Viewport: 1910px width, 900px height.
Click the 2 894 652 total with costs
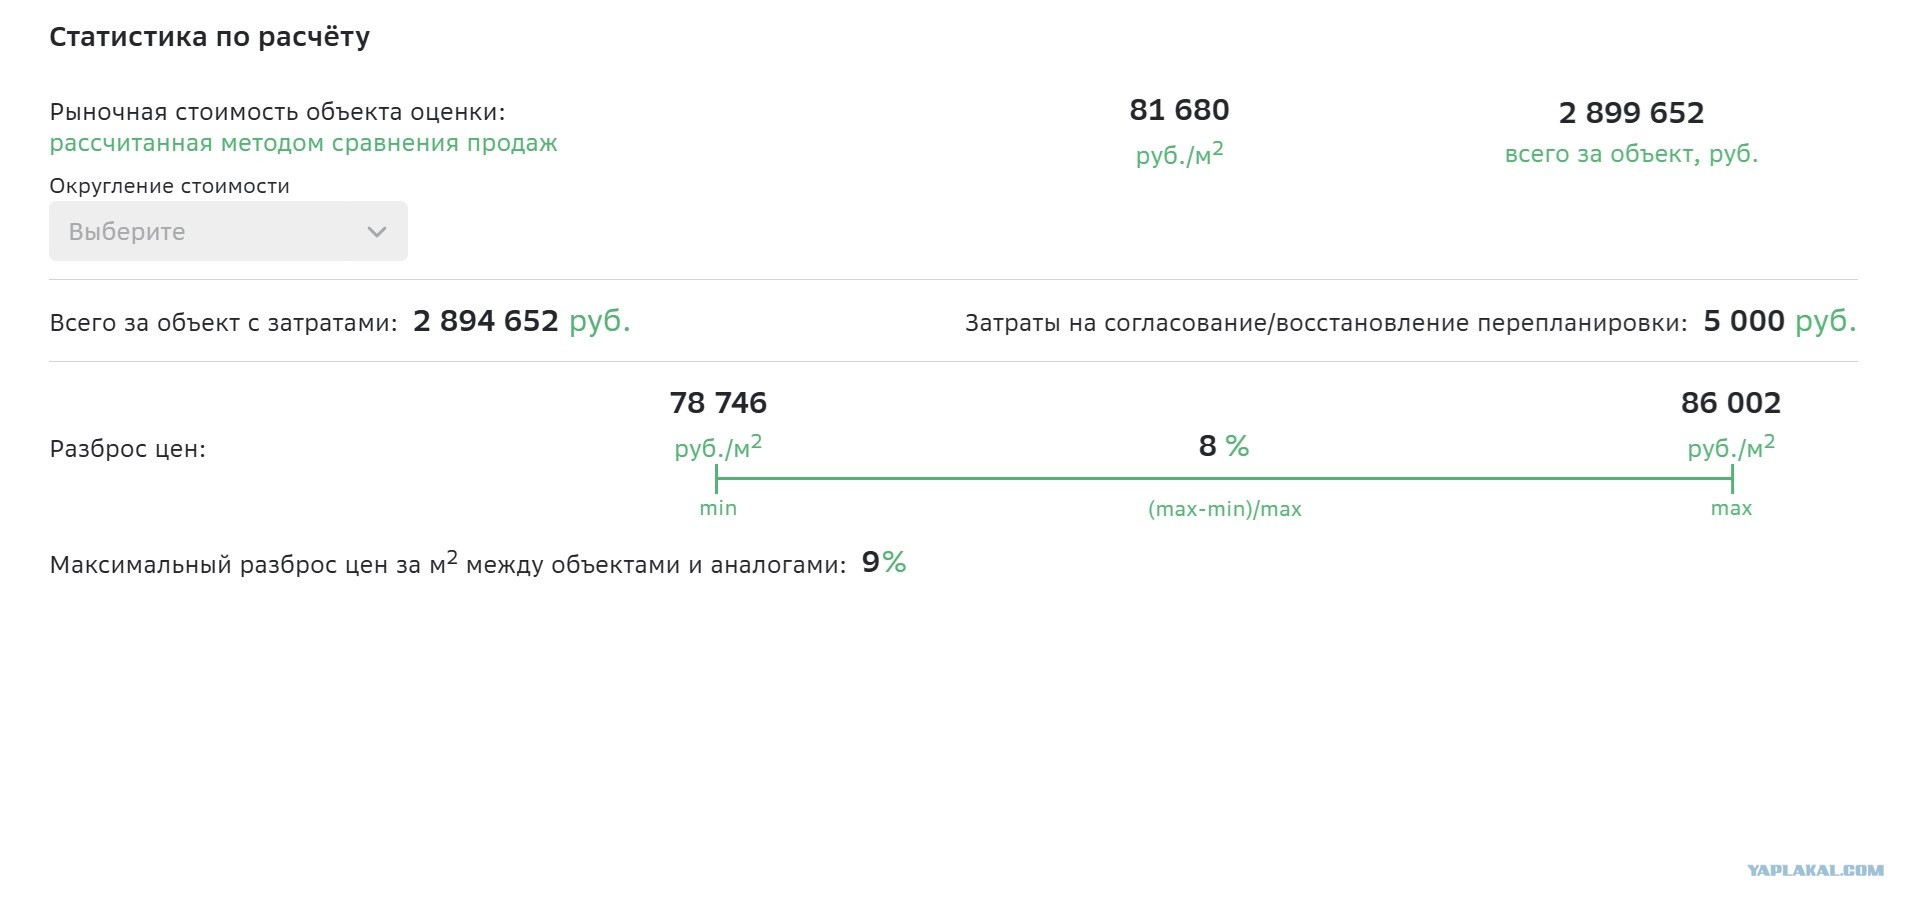485,321
